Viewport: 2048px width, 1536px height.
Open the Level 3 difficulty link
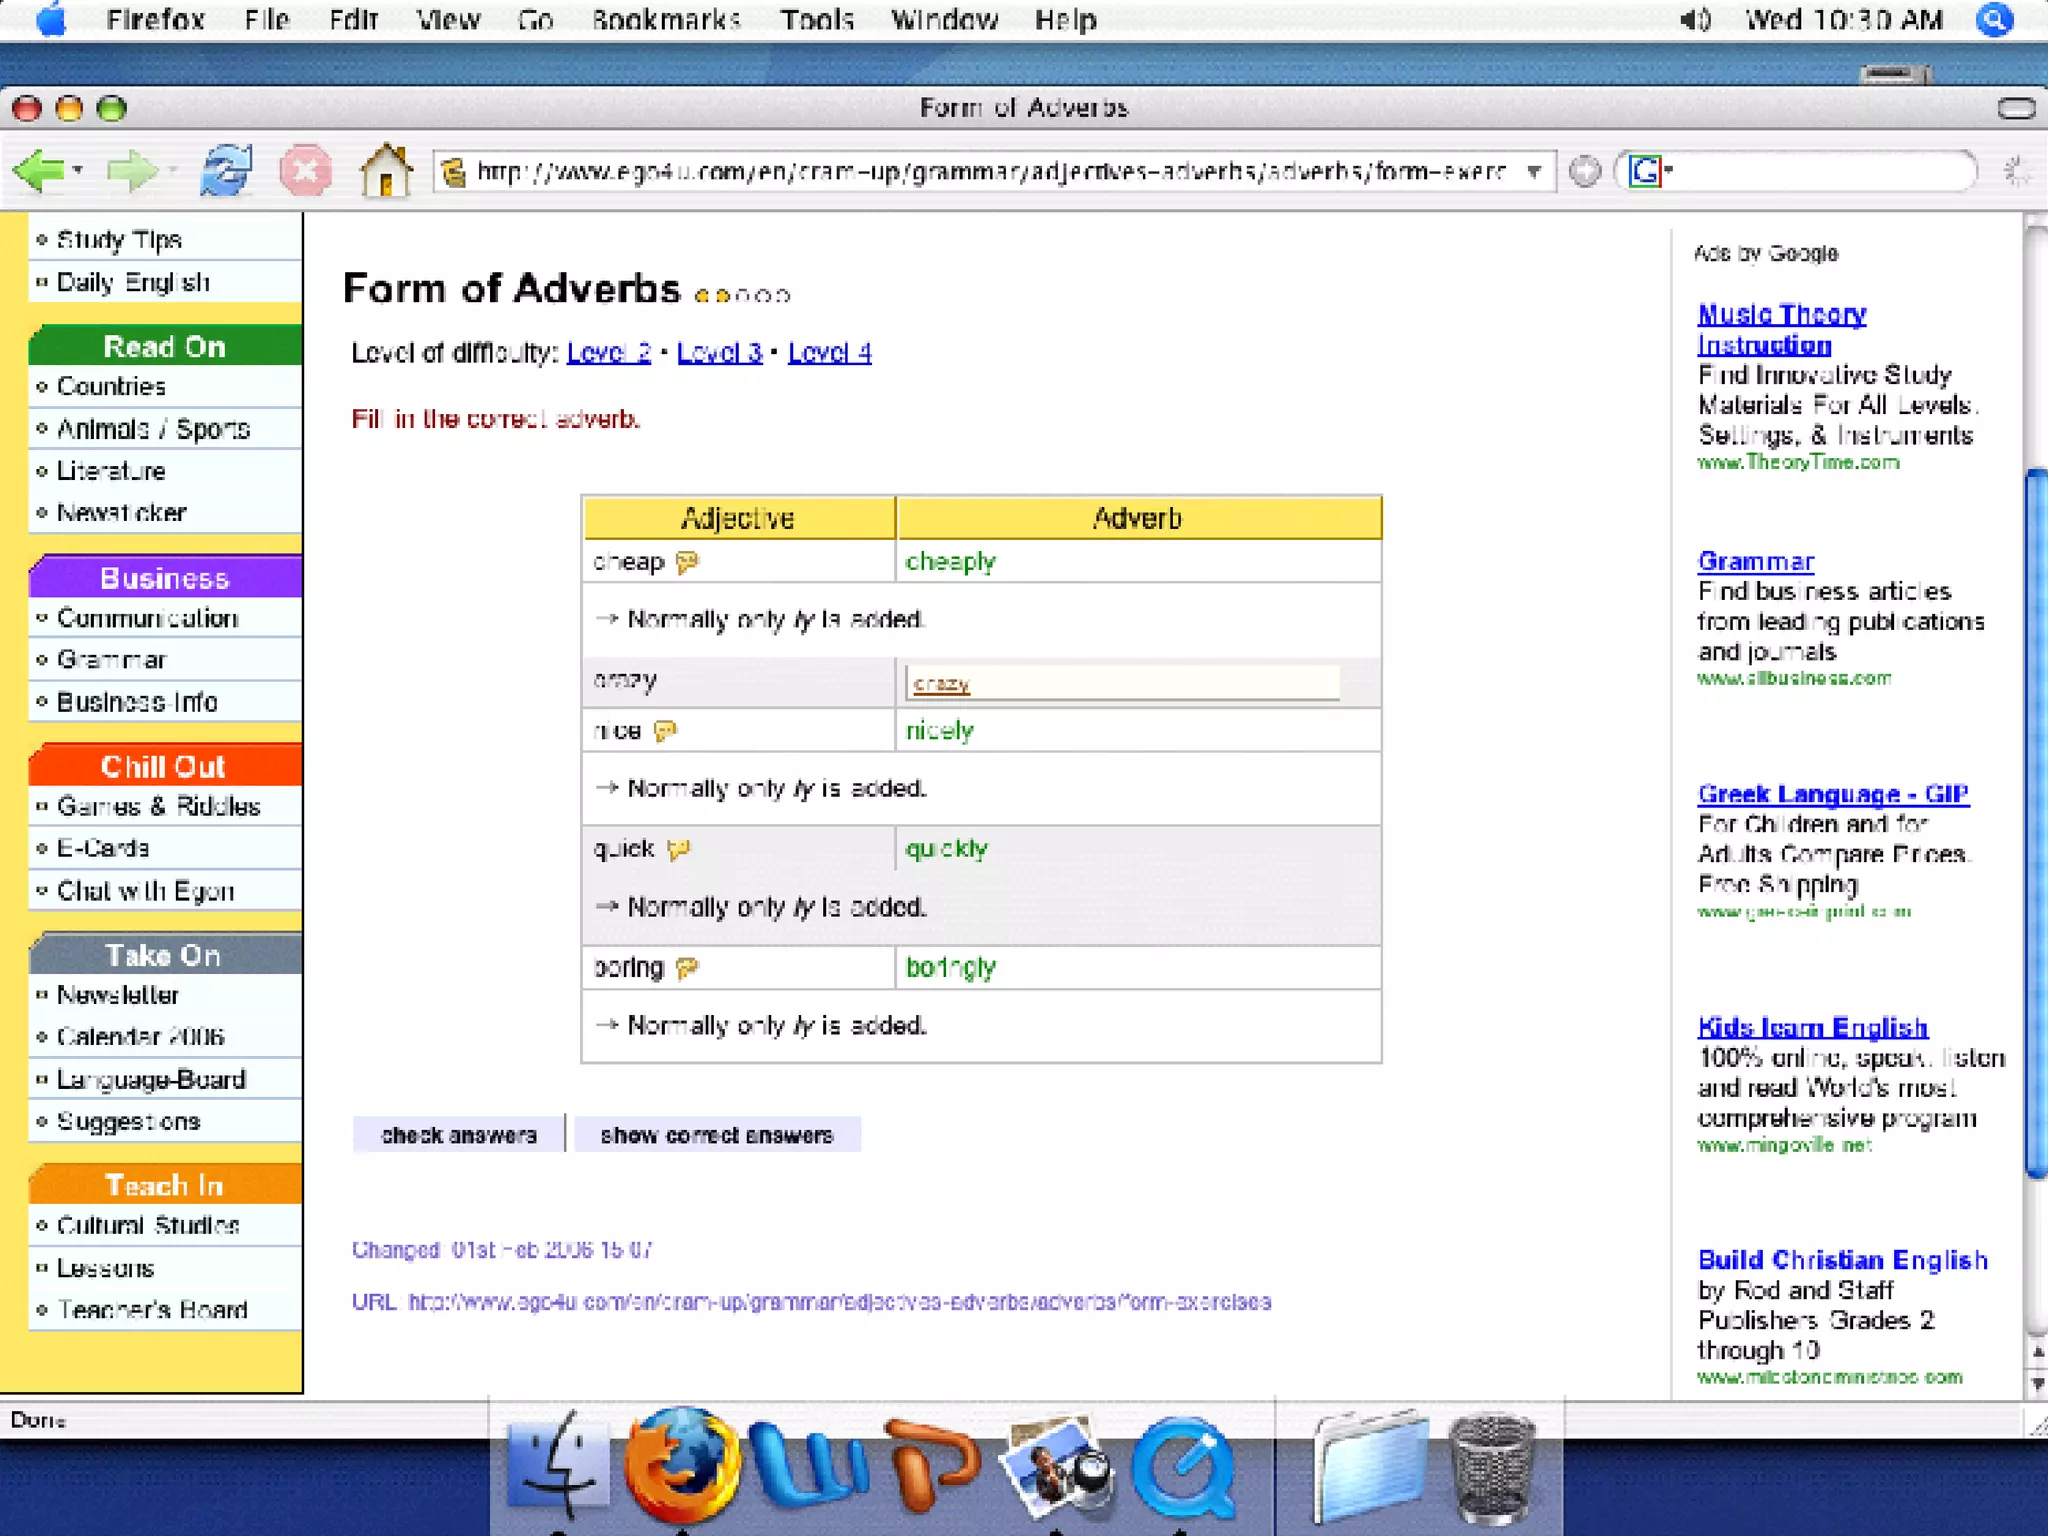pos(719,353)
